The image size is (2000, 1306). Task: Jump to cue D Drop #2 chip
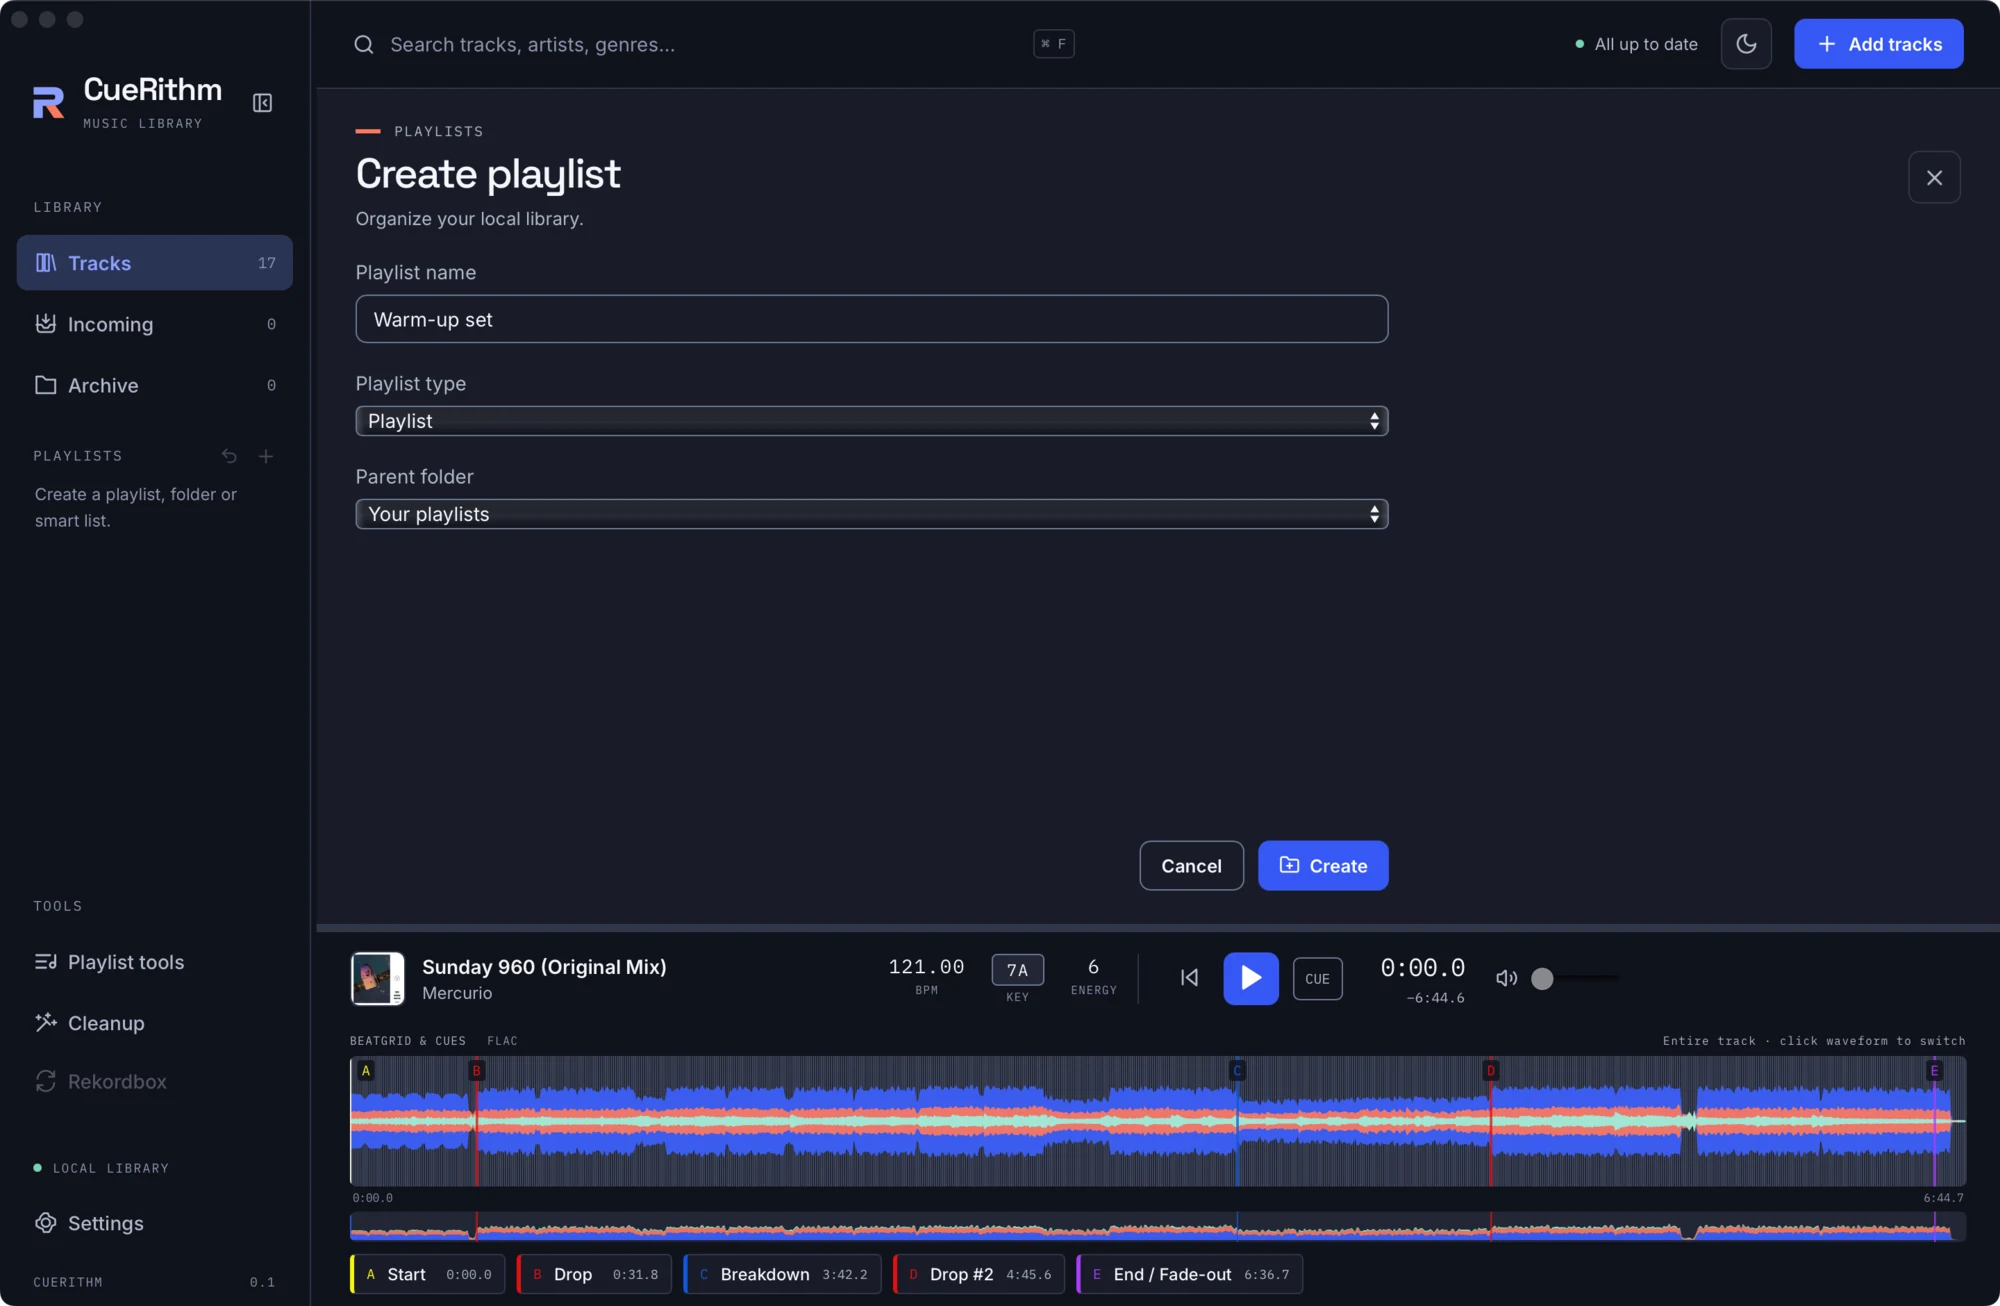tap(979, 1275)
